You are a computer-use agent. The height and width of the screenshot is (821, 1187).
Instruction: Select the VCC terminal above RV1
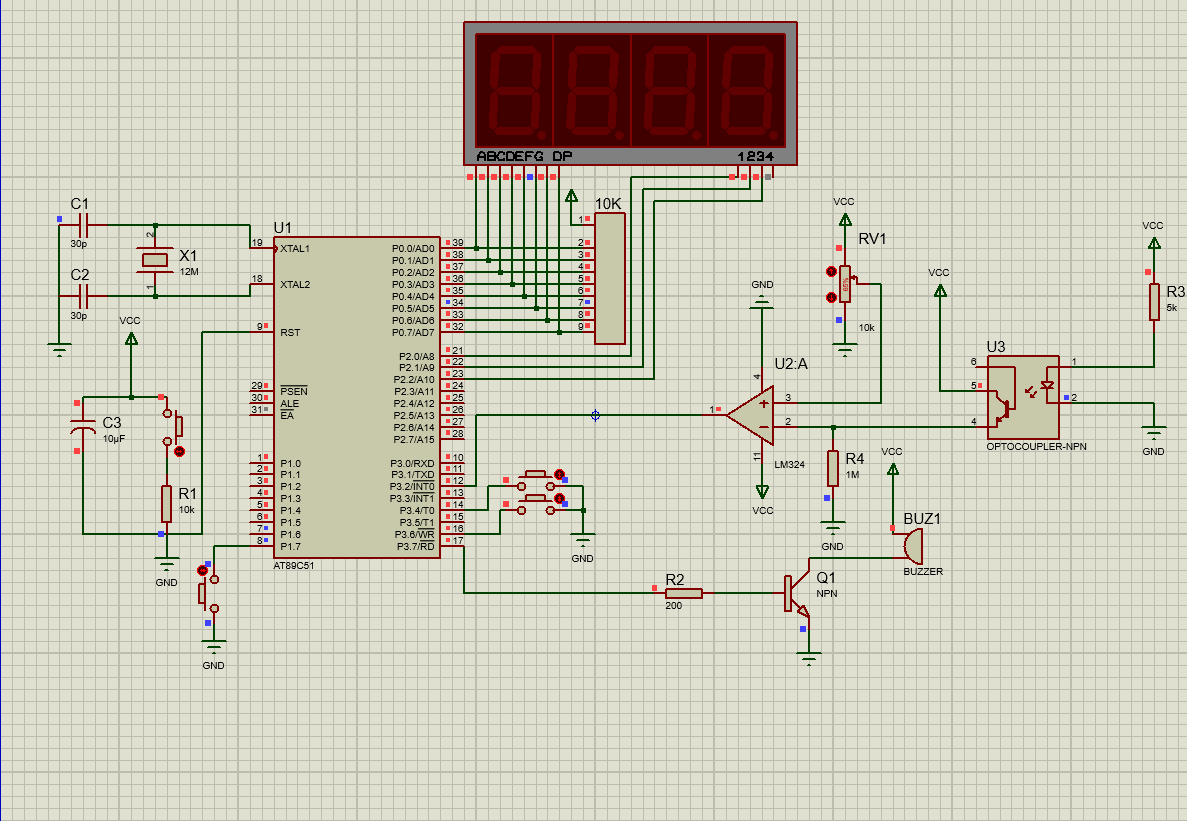845,220
